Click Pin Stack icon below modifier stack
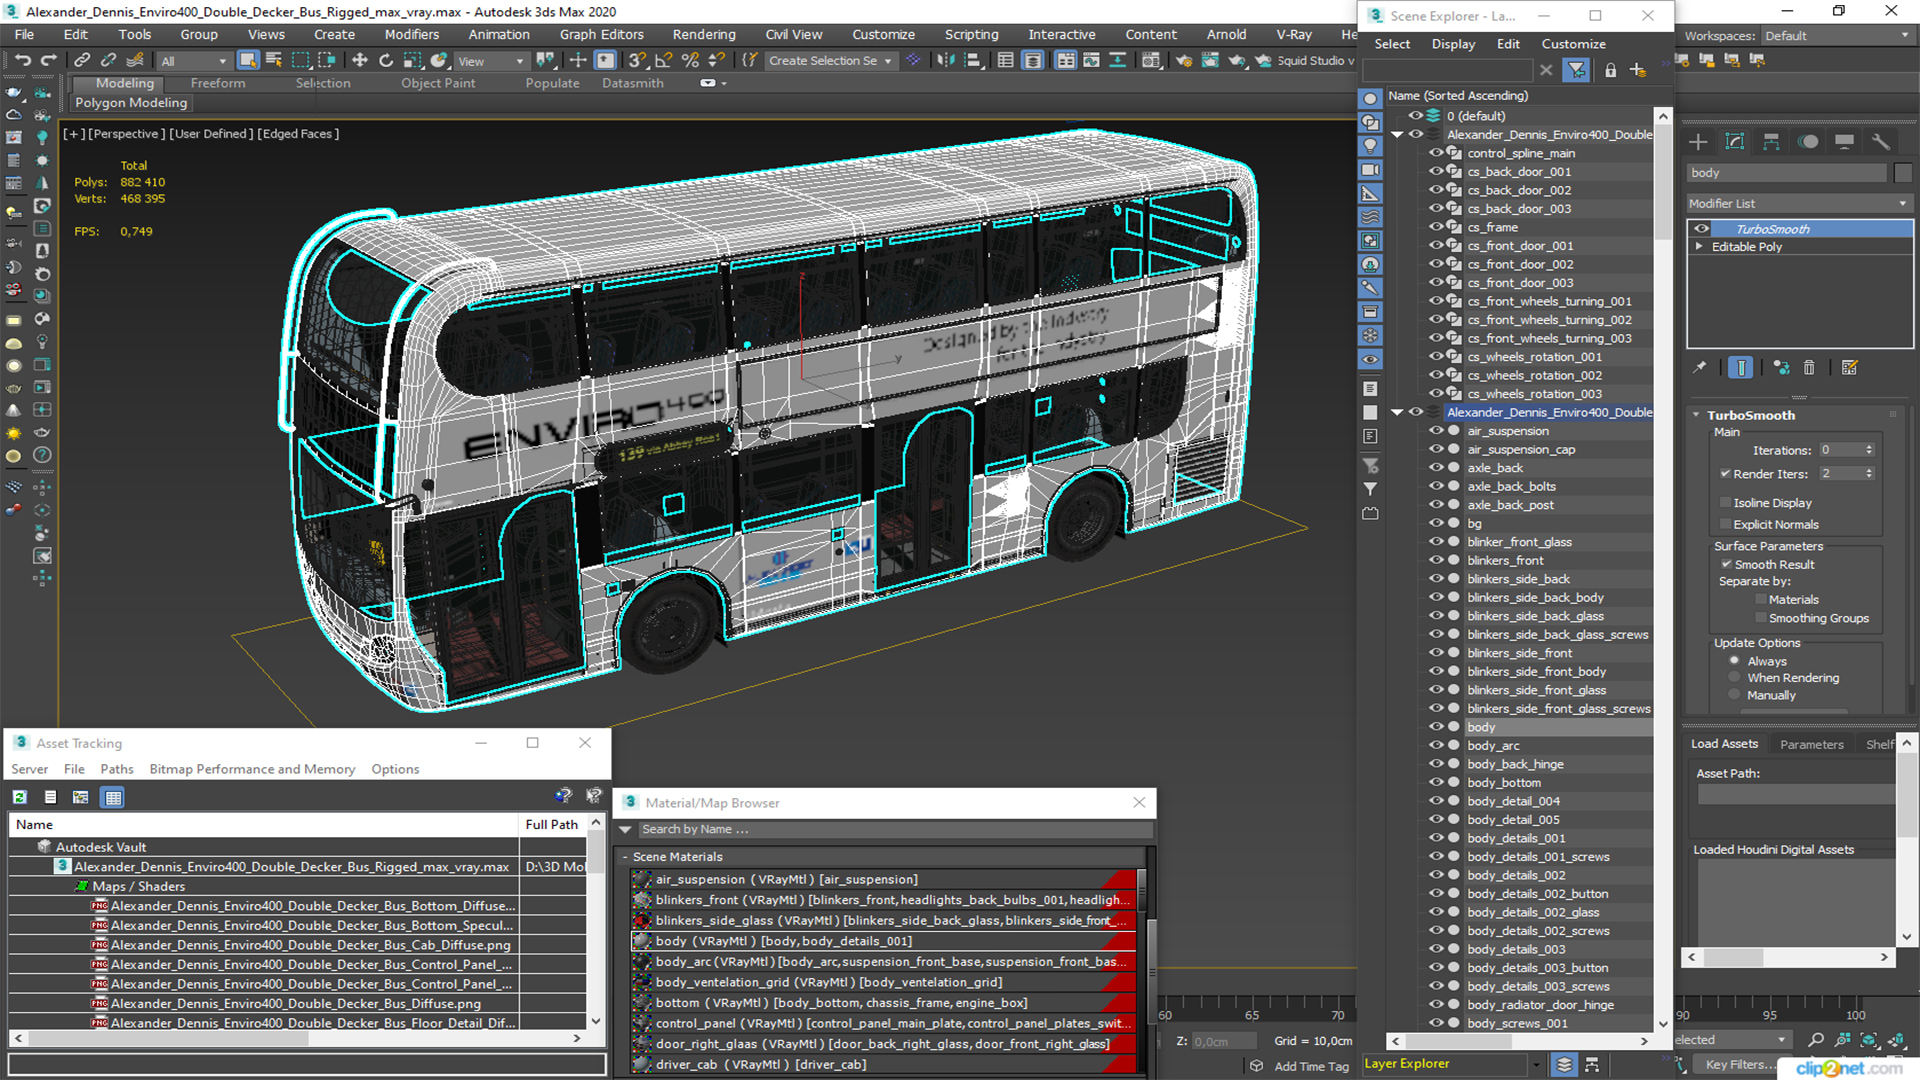 [x=1700, y=368]
